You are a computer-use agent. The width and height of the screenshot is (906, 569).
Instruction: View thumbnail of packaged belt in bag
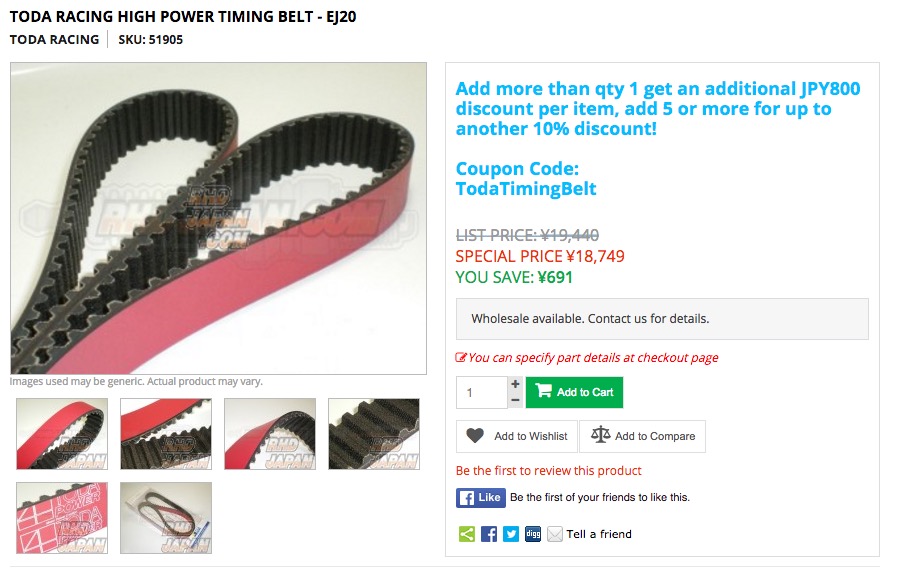(166, 518)
